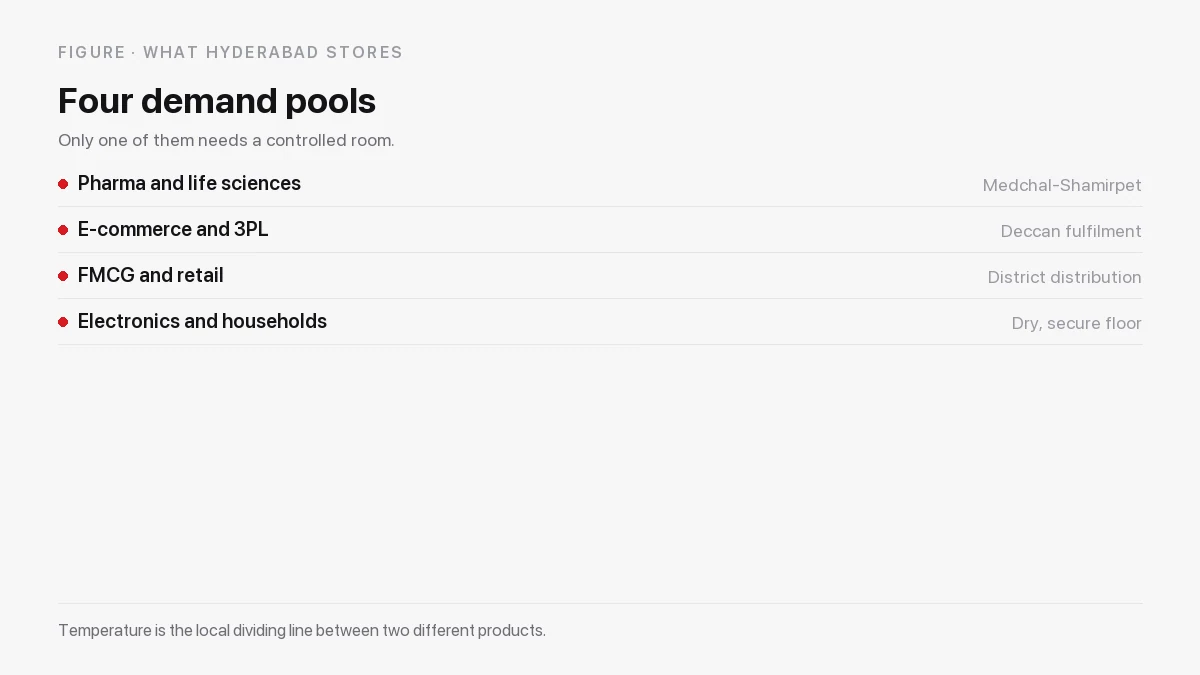Click red bullet beside Pharma and life sciences
Screen dimensions: 1200x675
coord(63,184)
